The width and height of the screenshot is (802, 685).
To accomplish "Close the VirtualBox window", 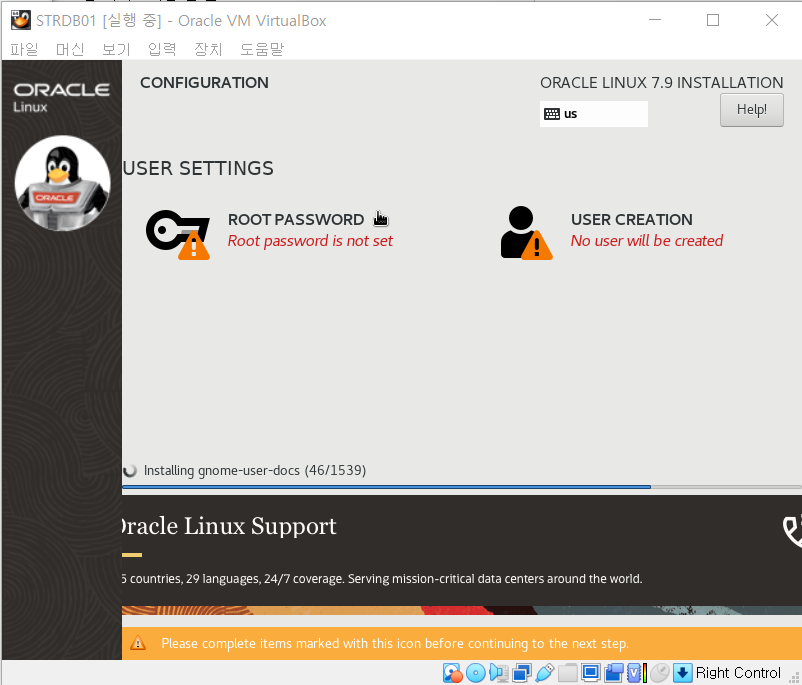I will tap(772, 20).
